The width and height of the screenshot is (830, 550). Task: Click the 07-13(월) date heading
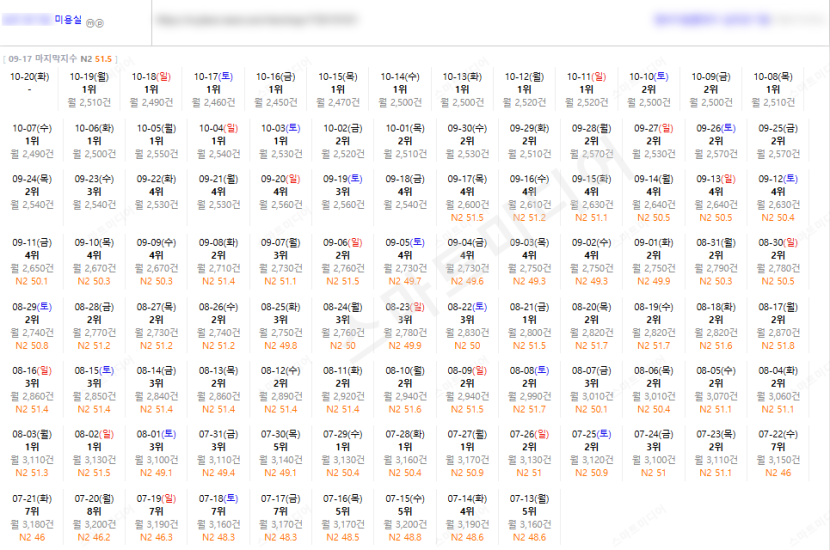(529, 499)
